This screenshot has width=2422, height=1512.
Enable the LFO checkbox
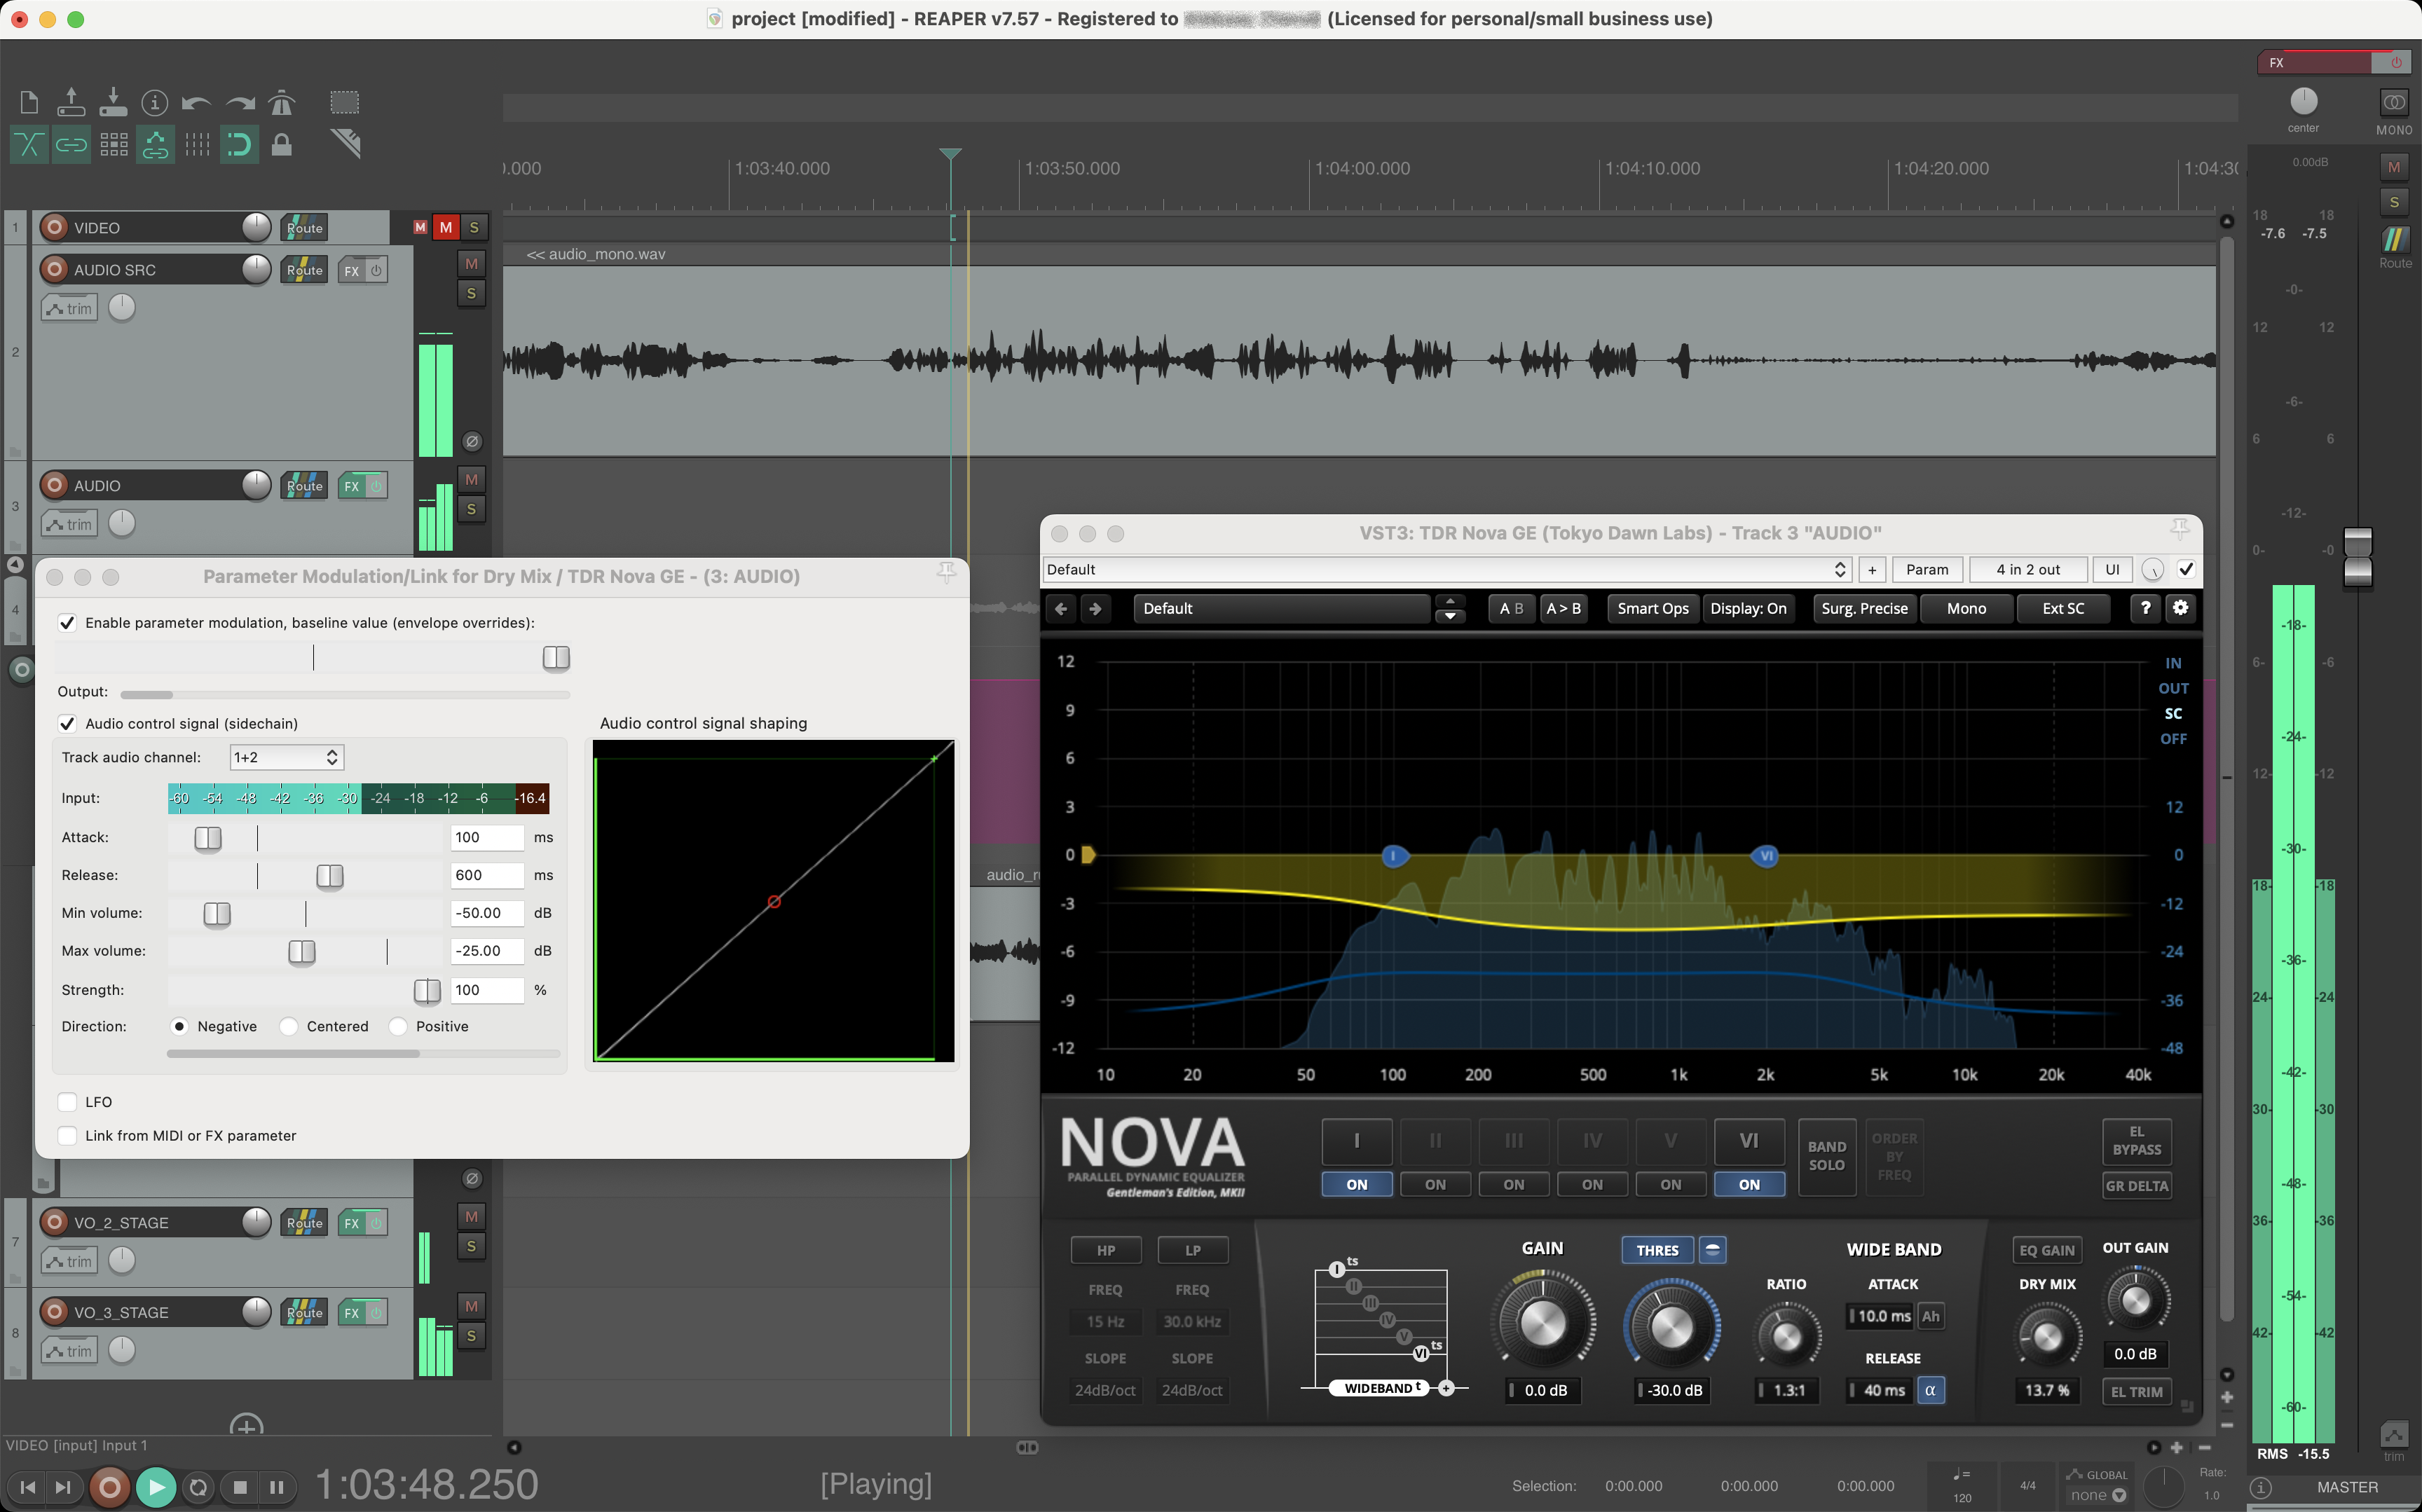coord(68,1102)
